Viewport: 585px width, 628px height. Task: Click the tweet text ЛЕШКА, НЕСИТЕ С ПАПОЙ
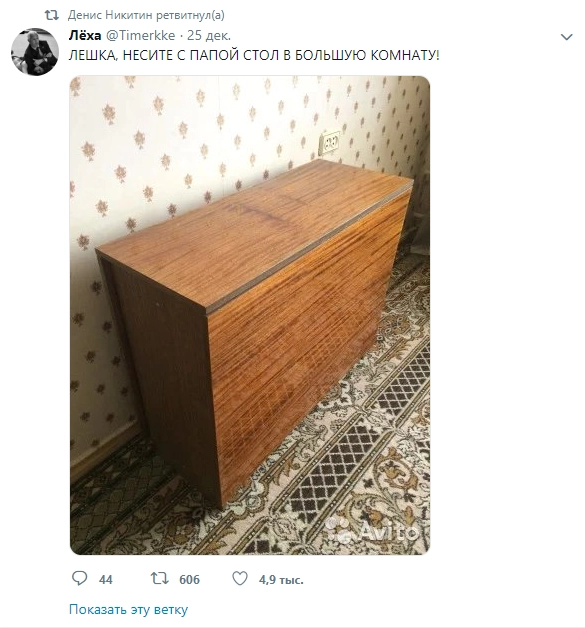pos(154,55)
